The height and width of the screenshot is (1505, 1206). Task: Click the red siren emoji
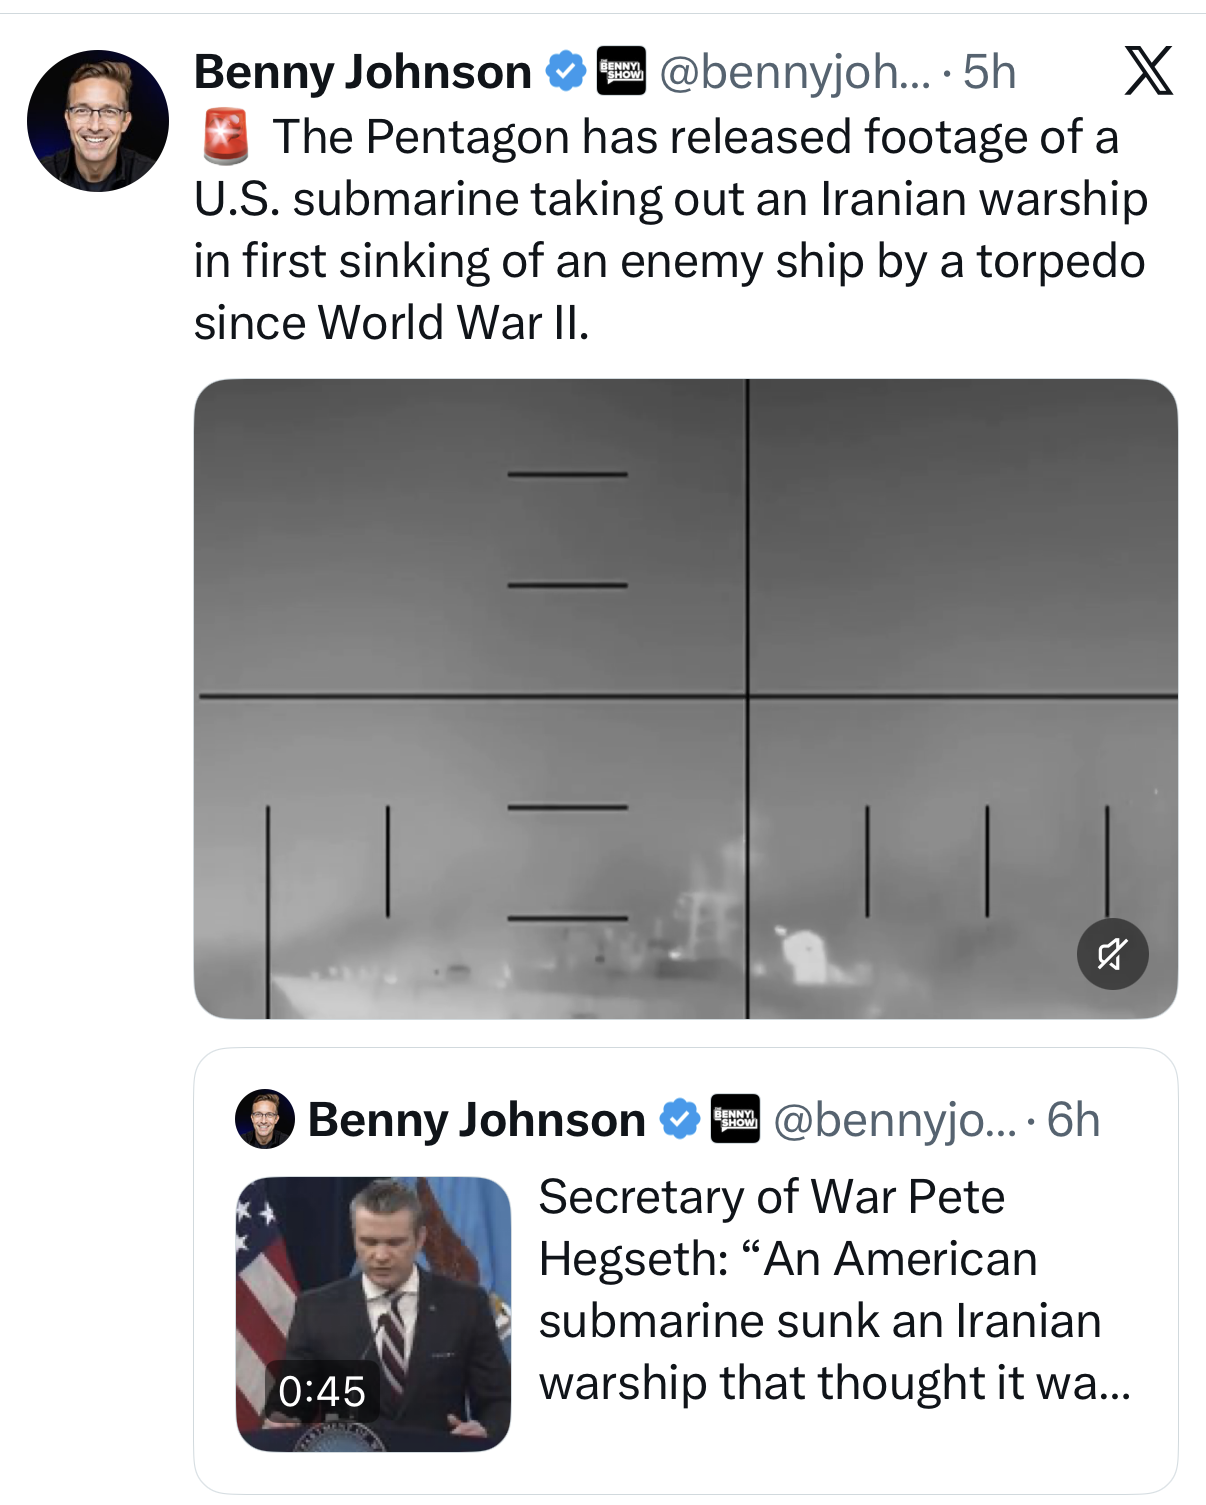(x=225, y=137)
